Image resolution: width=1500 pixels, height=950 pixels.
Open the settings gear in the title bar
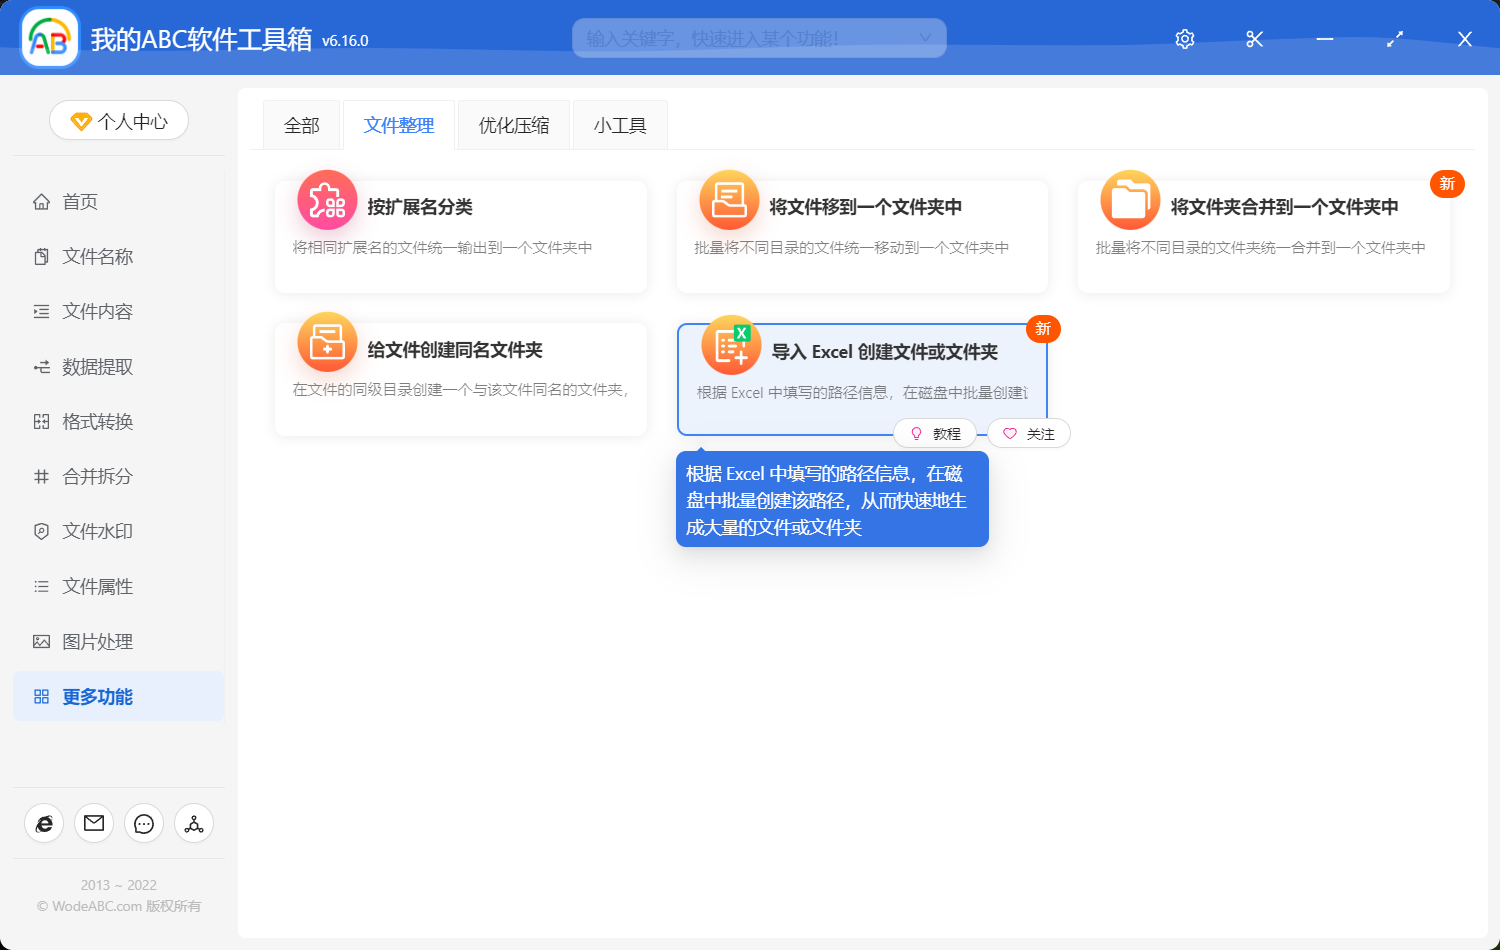click(x=1184, y=39)
